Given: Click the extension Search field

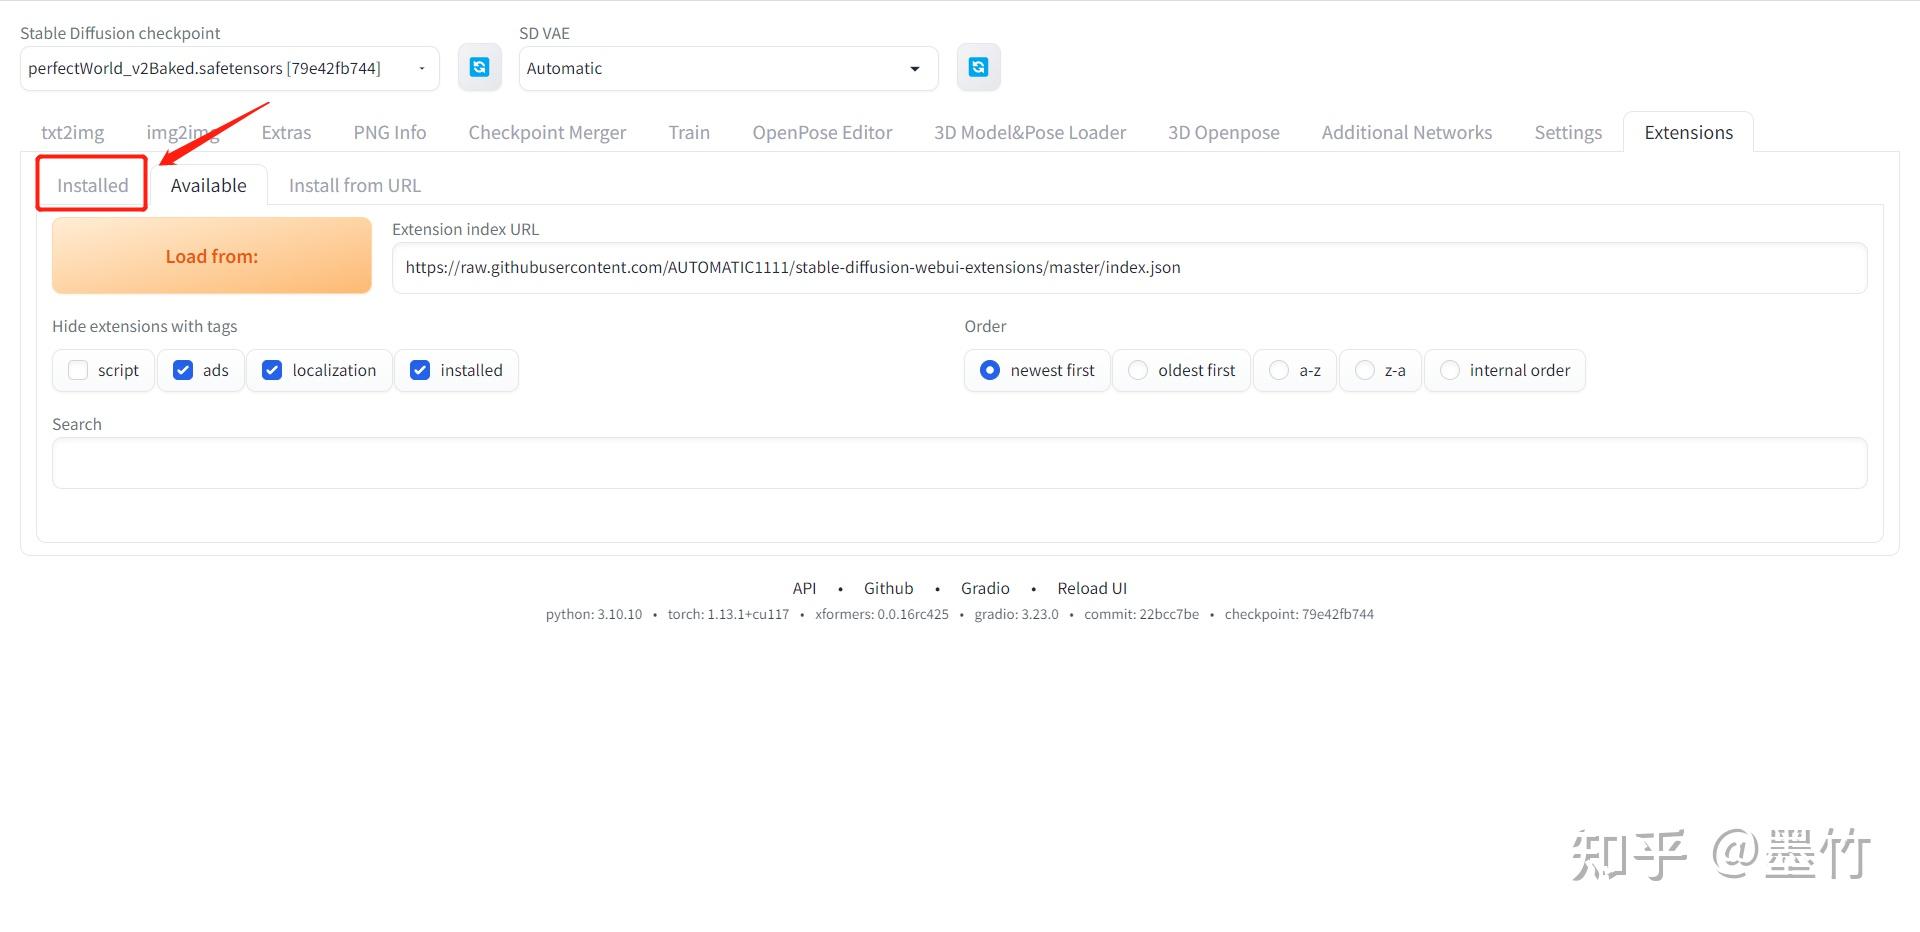Looking at the screenshot, I should click(x=958, y=462).
